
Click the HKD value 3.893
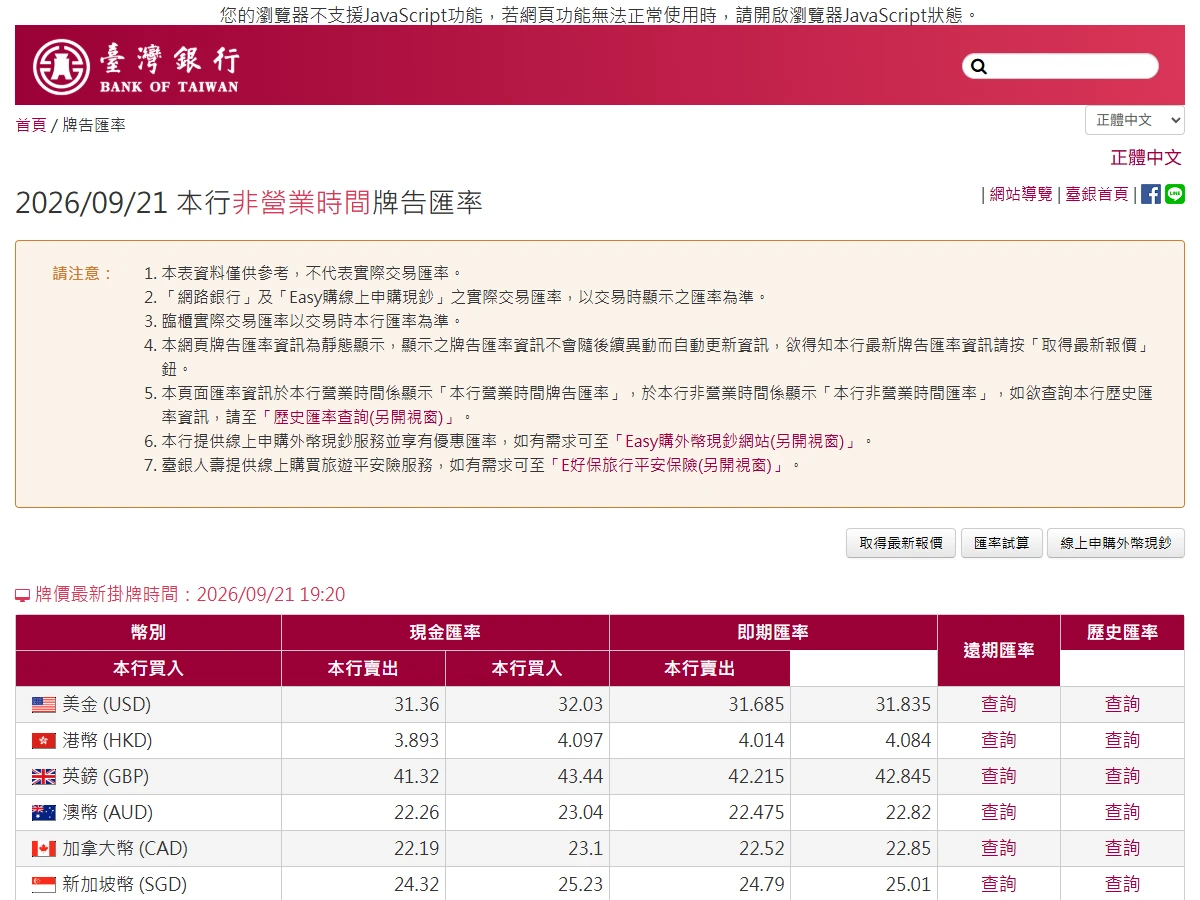click(x=416, y=740)
